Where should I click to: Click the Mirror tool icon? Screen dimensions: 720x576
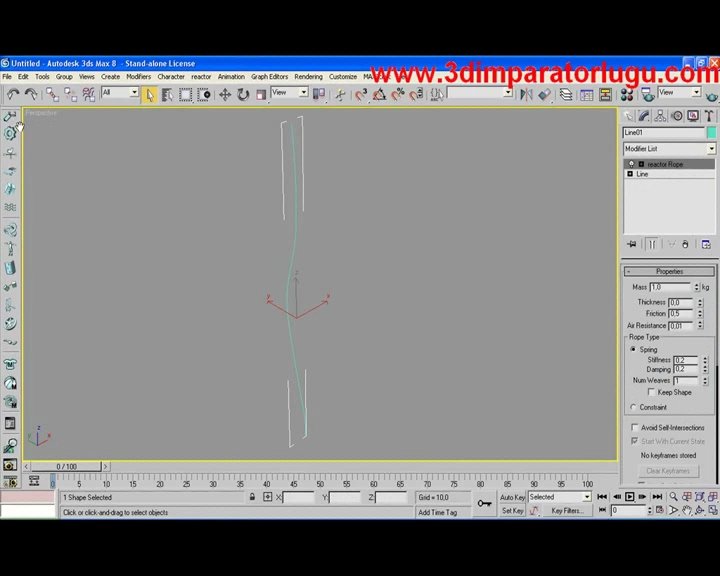tap(526, 95)
